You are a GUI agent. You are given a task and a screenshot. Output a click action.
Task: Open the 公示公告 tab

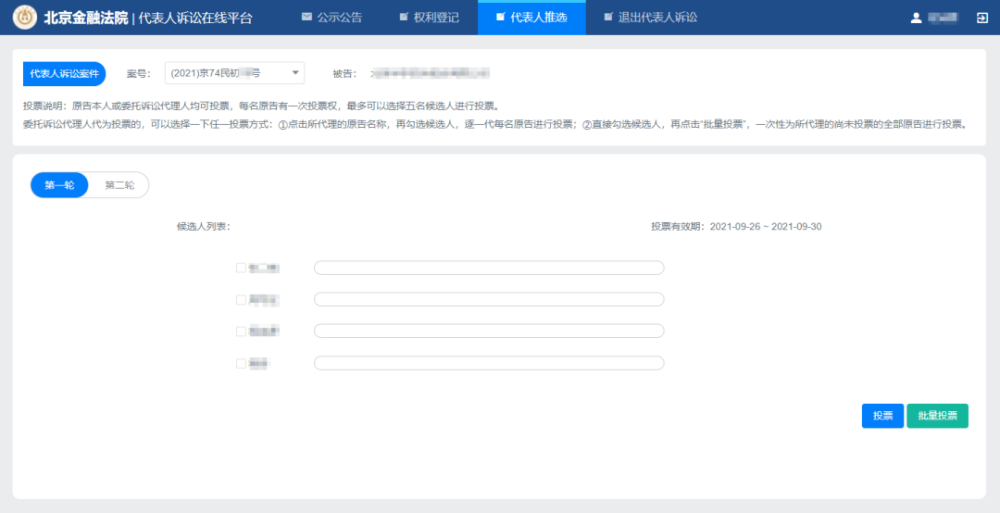pos(332,17)
